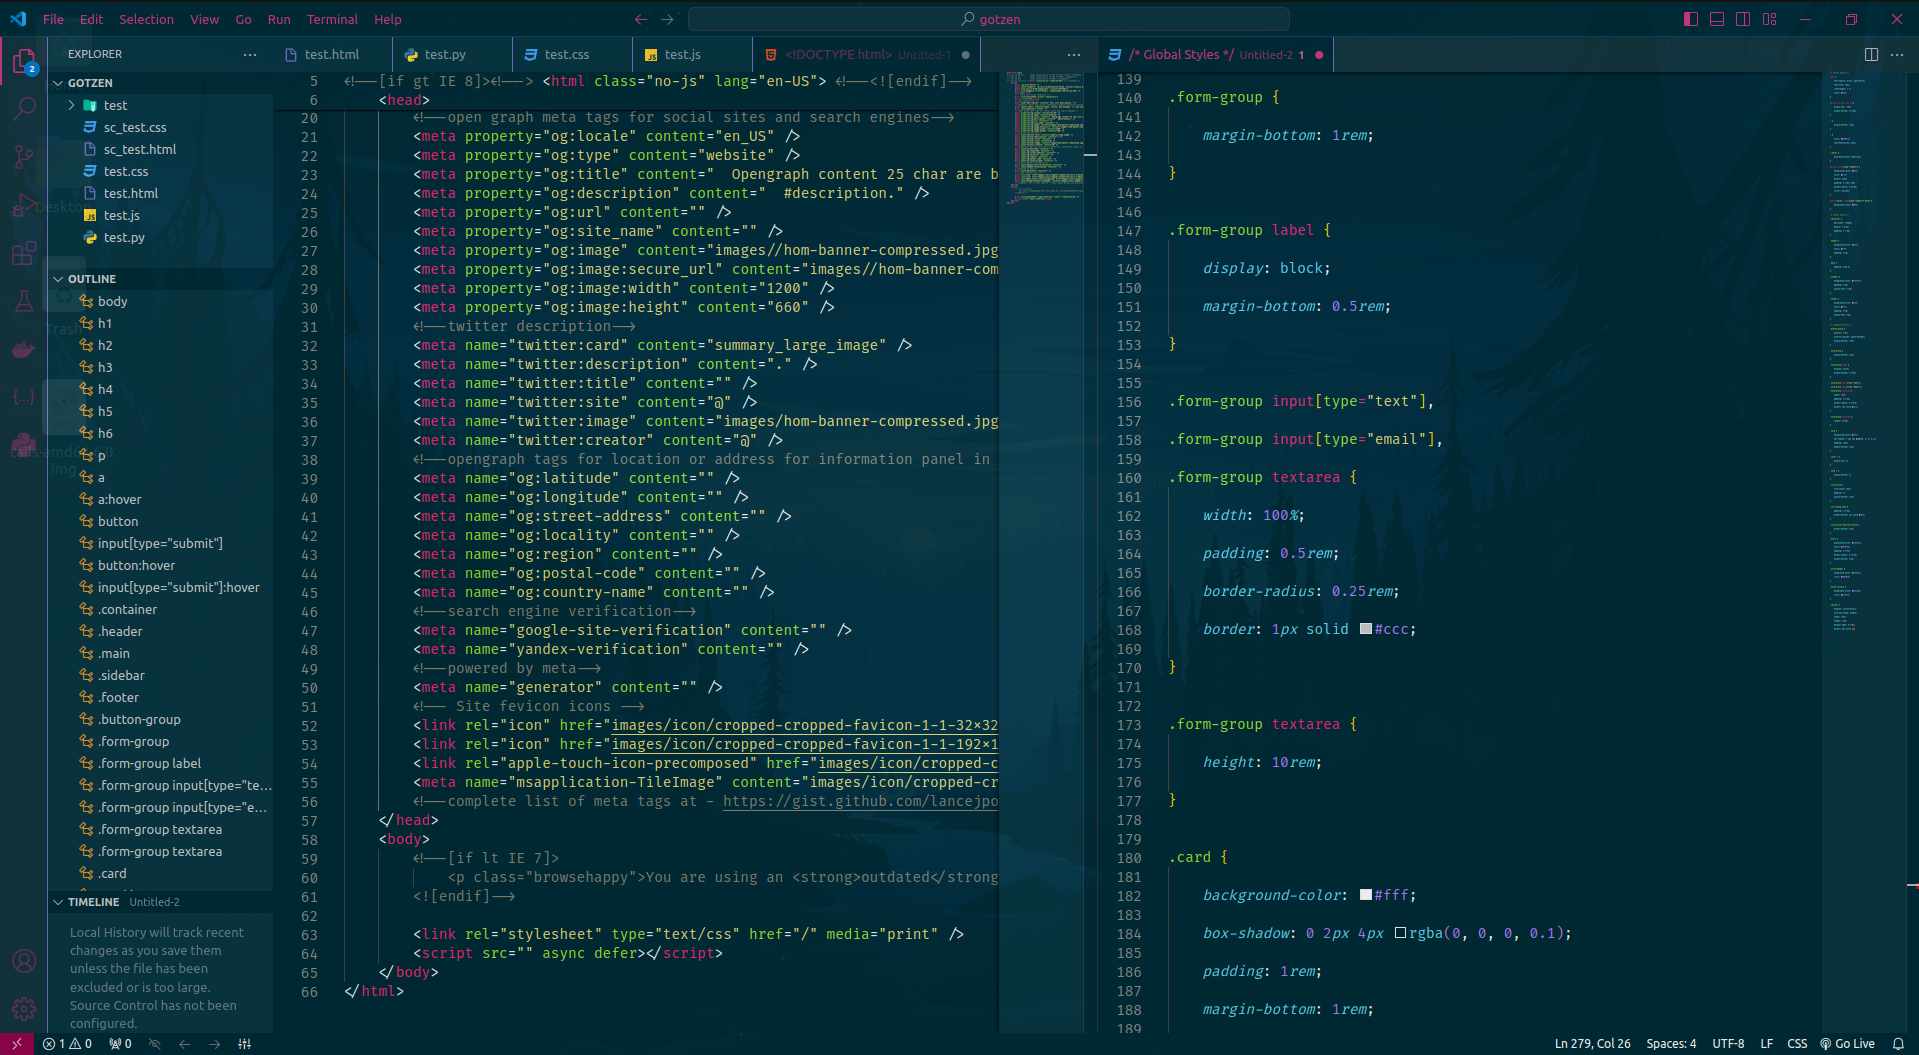Open sc_test.css in the Explorer
This screenshot has width=1919, height=1055.
coord(135,128)
